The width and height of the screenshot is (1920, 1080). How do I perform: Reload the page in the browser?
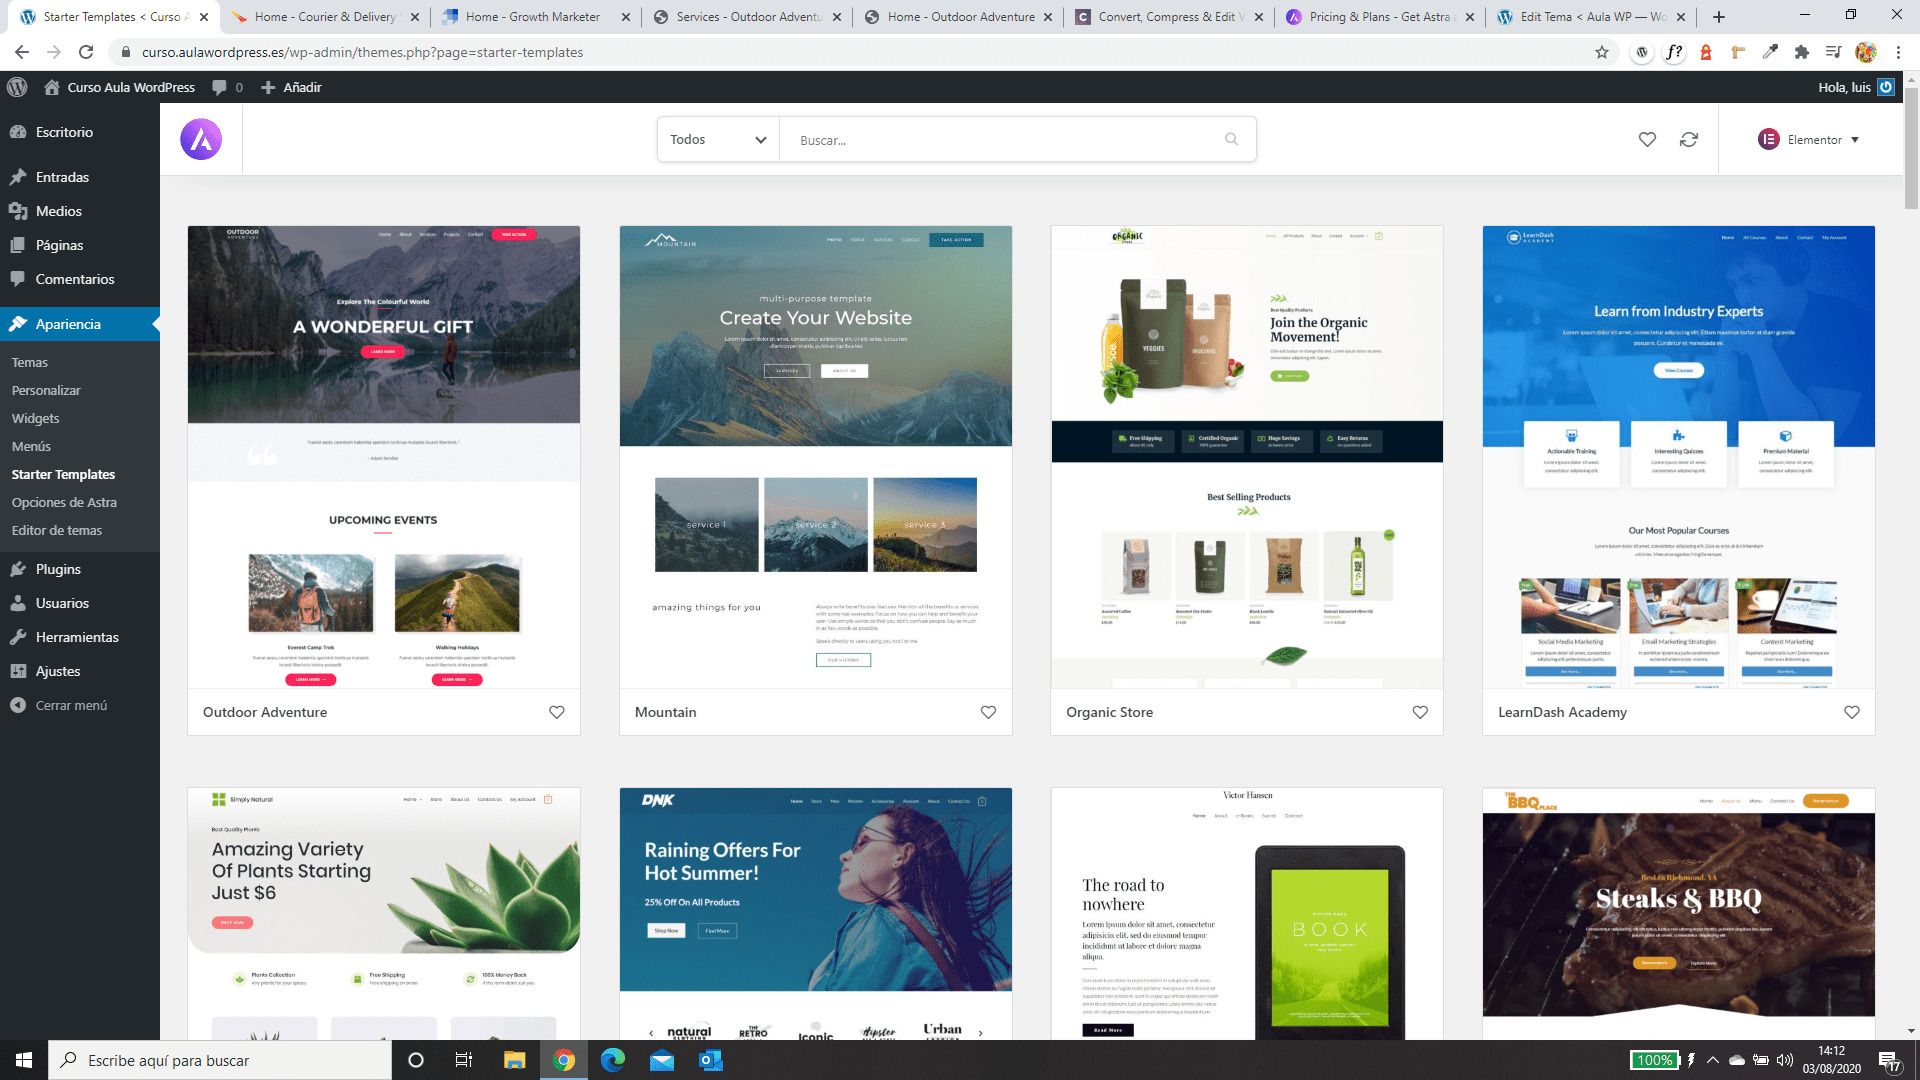pos(86,52)
